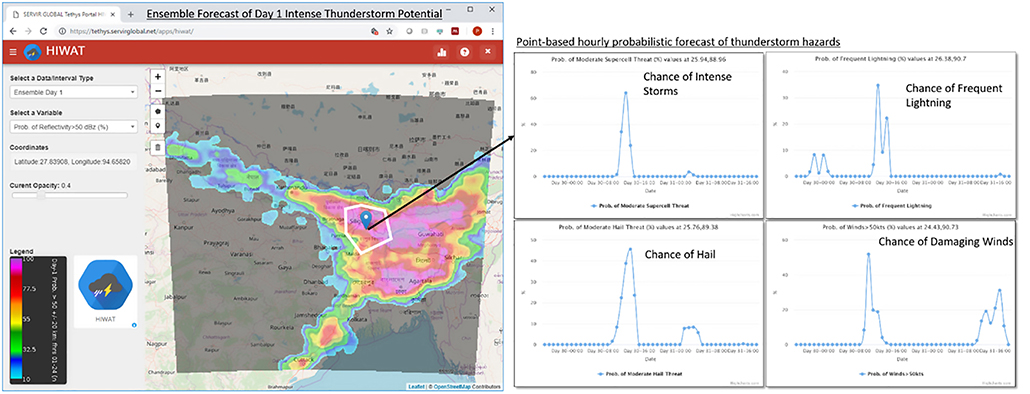Expand the Ensemble Day 1 dropdown
This screenshot has width=1030, height=394.
(x=73, y=92)
